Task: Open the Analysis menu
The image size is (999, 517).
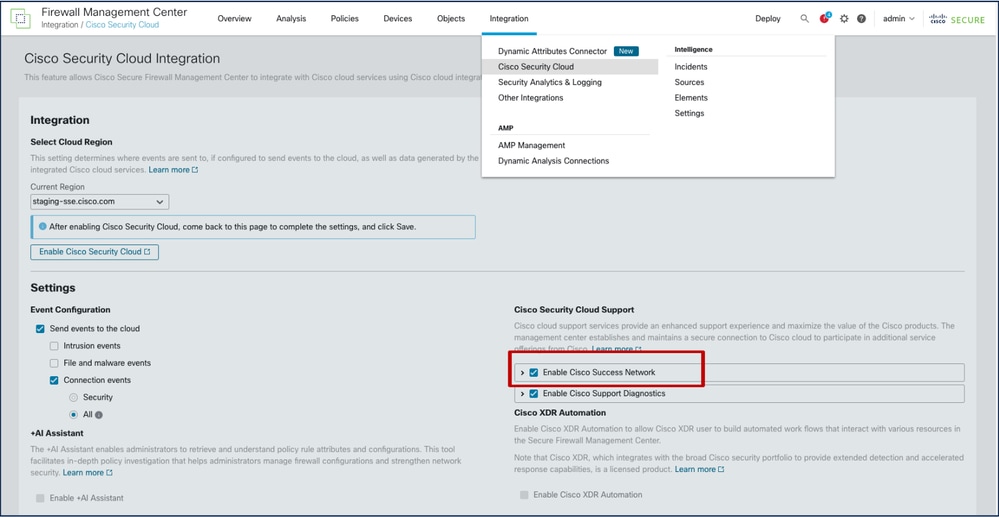Action: 291,18
